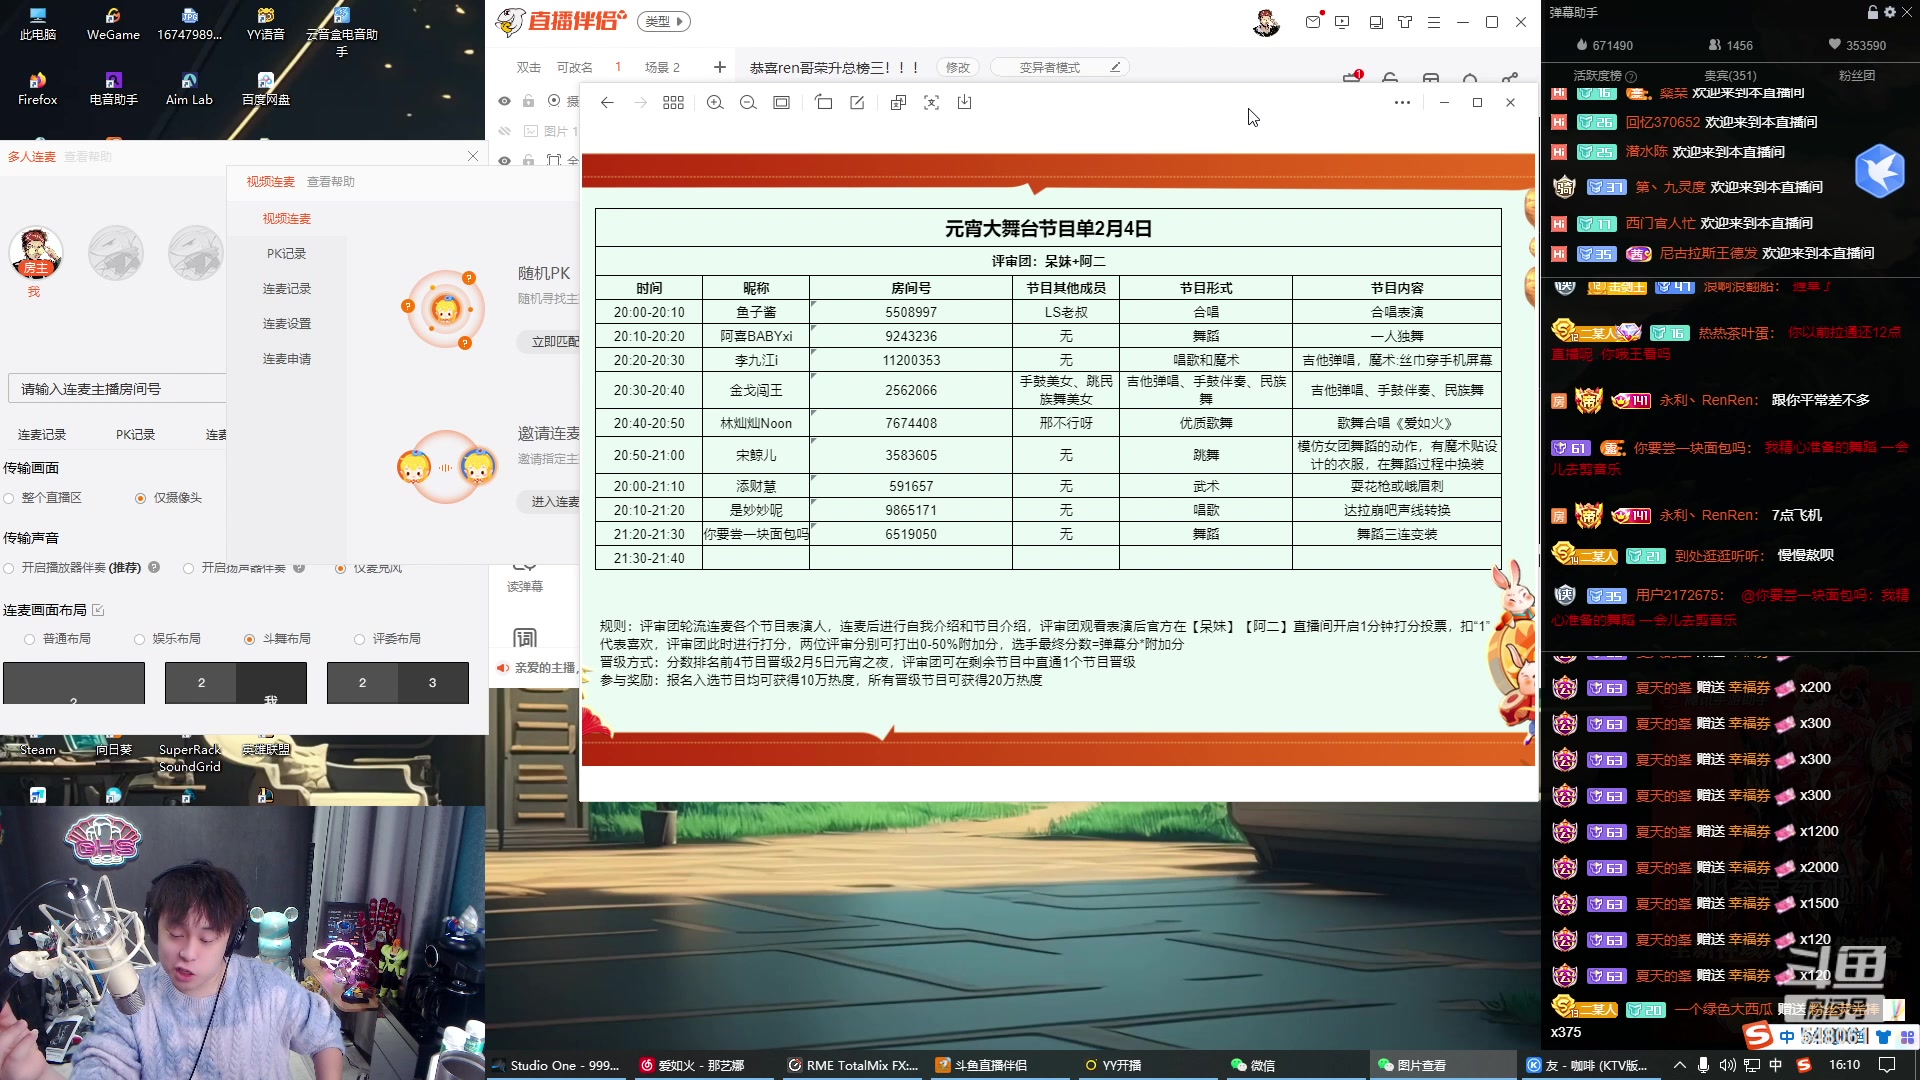Select 仅摄像头 transmission option
This screenshot has width=1920, height=1080.
click(x=168, y=498)
